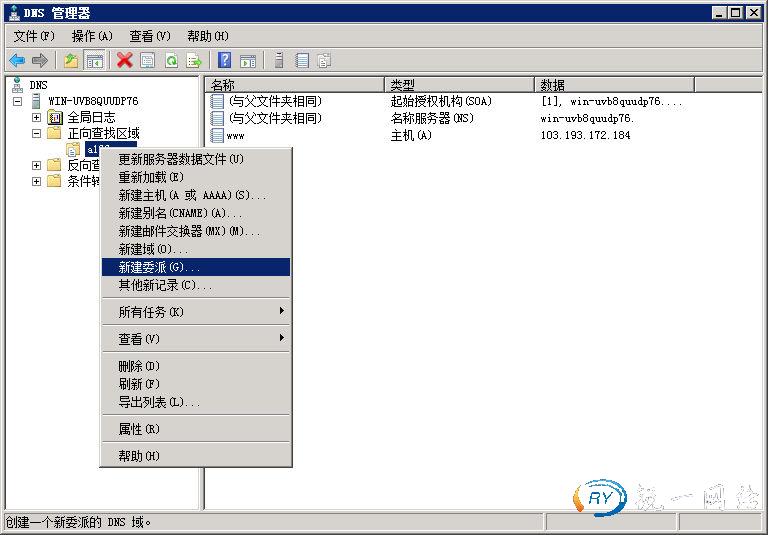Click 起始授权机构(SOA) type cell
This screenshot has height=535, width=768.
point(441,101)
